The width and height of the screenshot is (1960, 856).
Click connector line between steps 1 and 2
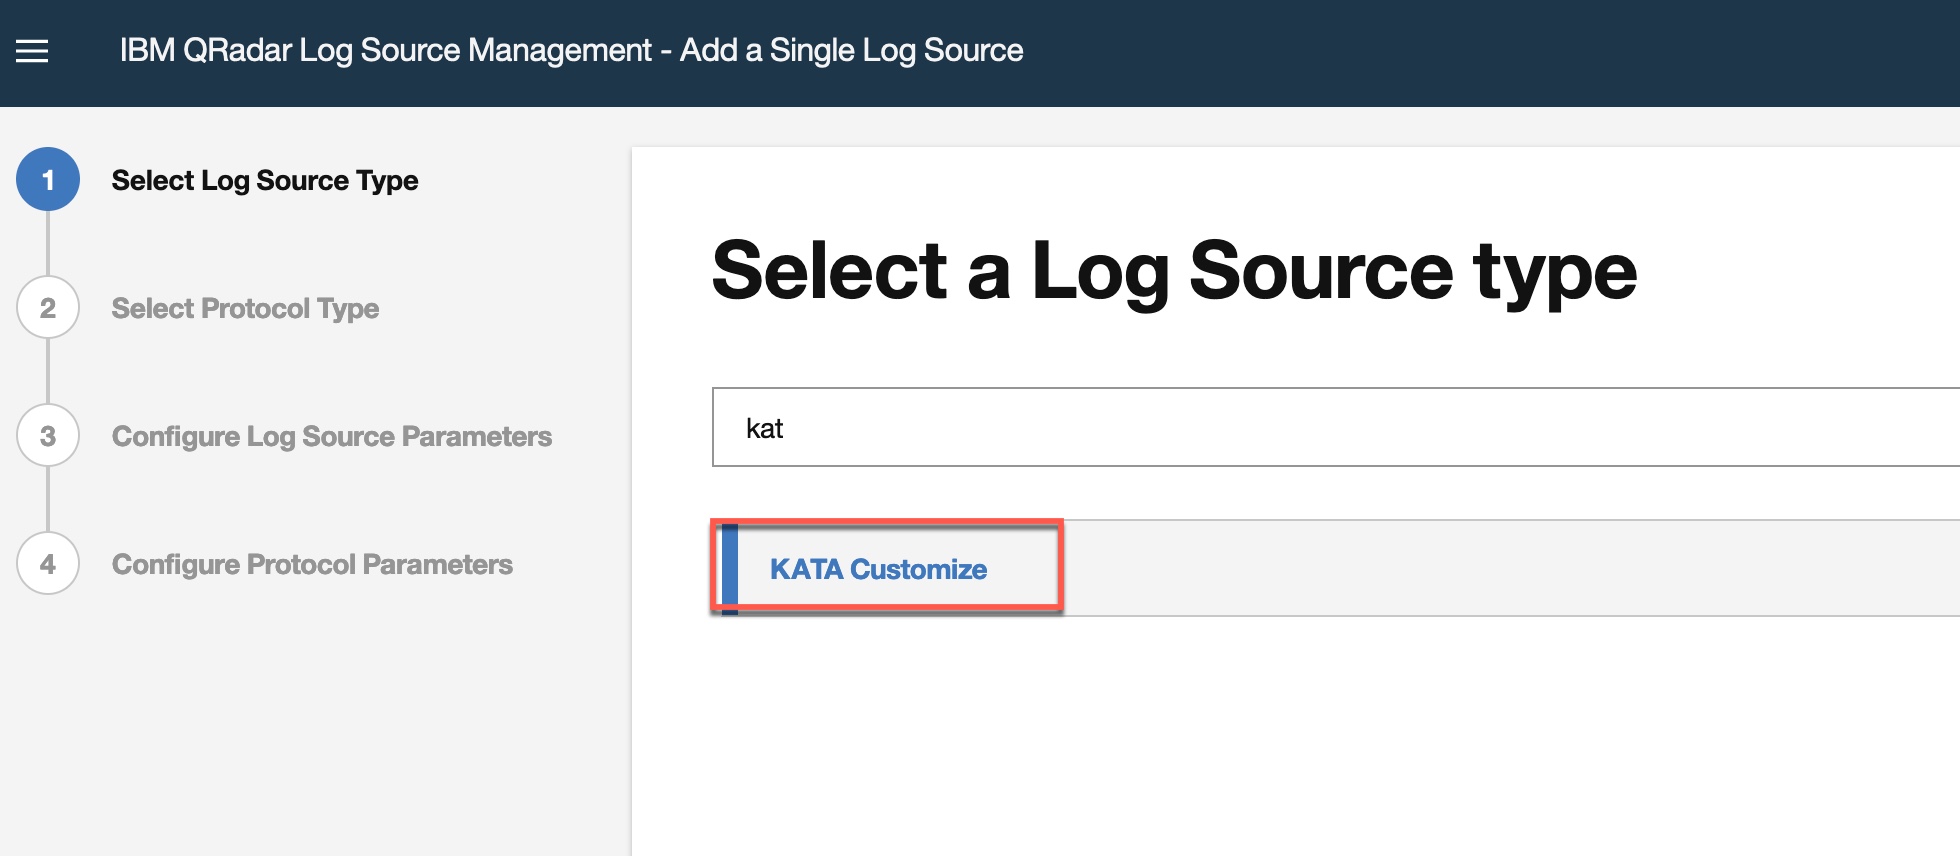(48, 243)
